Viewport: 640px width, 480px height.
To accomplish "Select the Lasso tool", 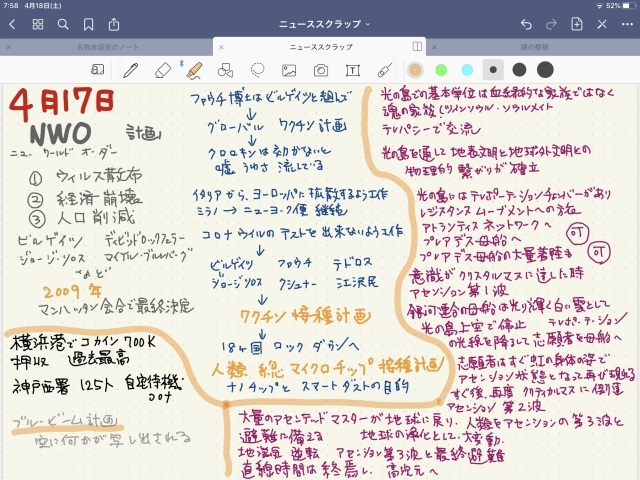I will pos(257,70).
